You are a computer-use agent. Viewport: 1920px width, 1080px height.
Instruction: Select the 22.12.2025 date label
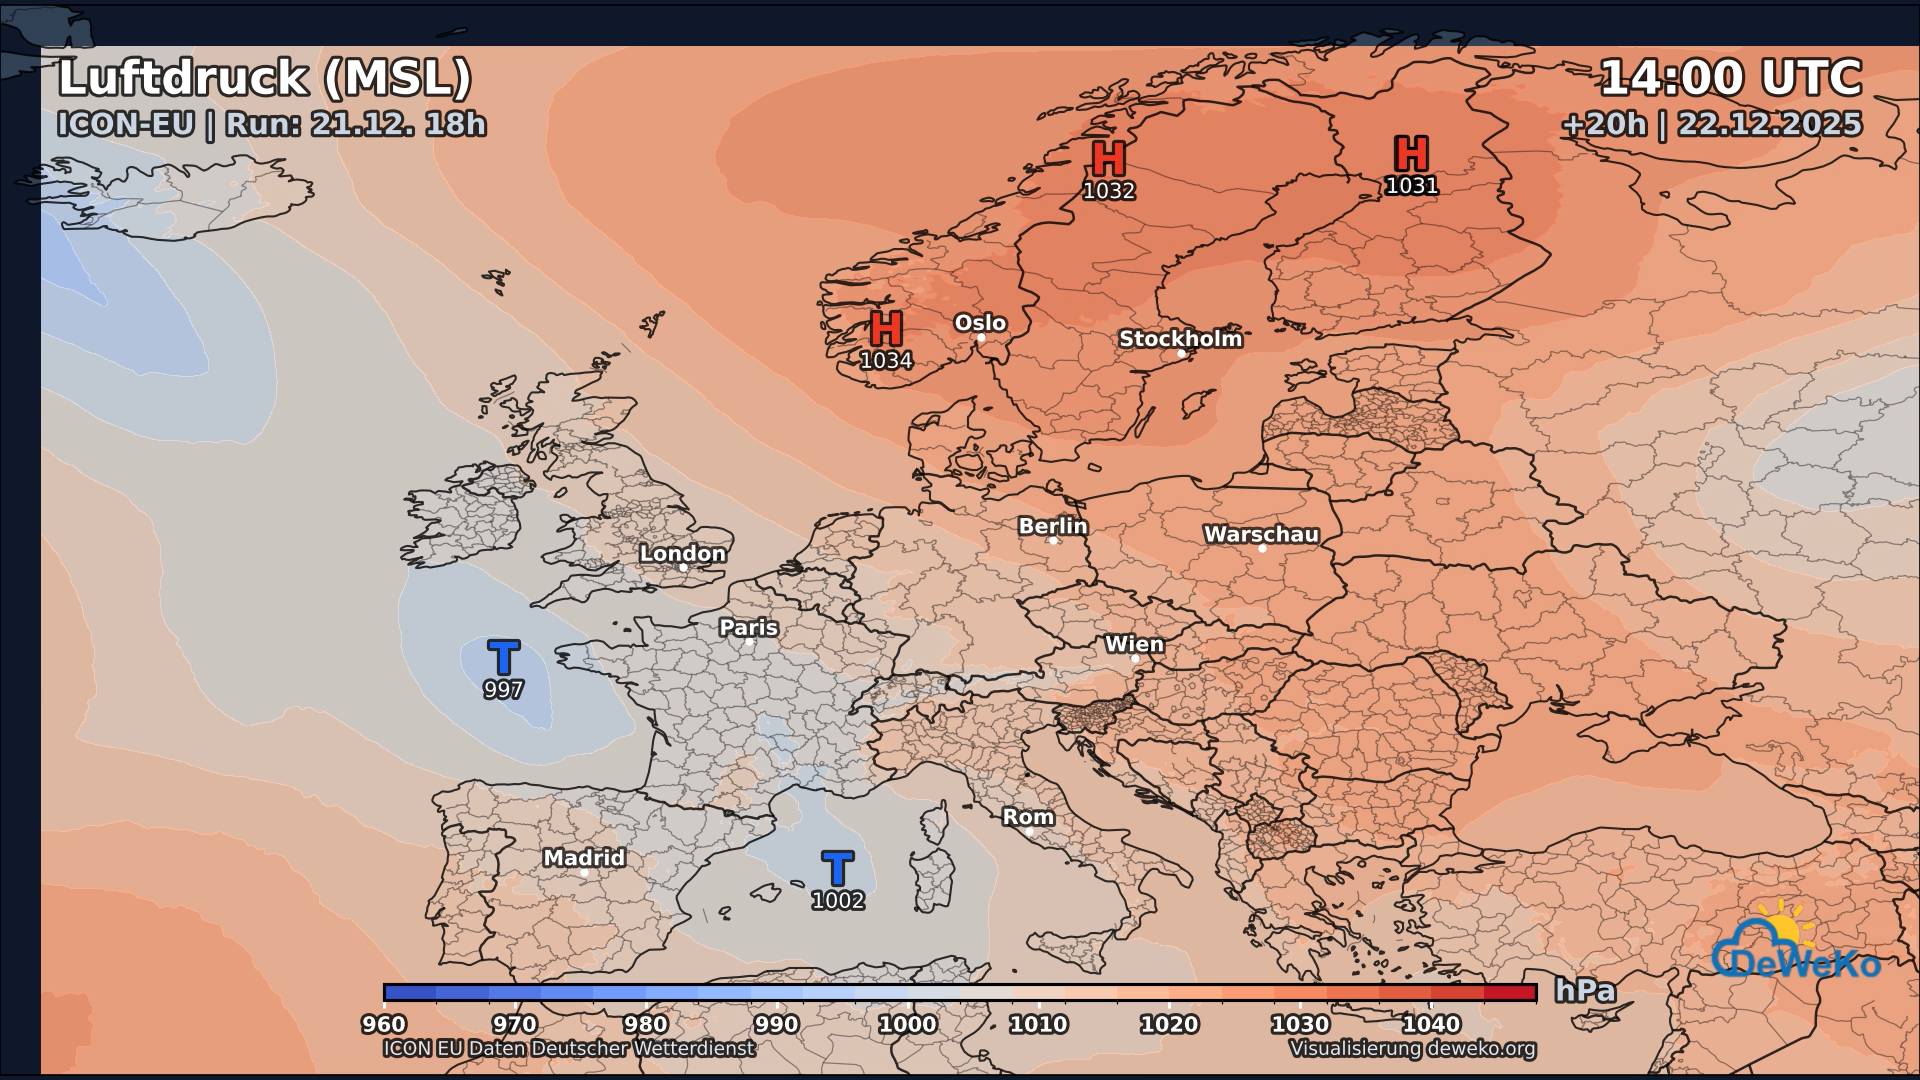pyautogui.click(x=1769, y=124)
